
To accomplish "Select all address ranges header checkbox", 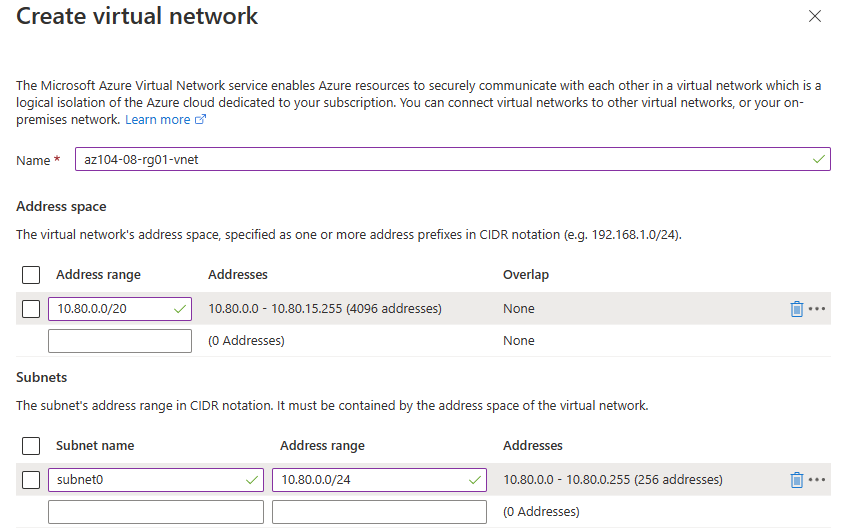I will 31,275.
